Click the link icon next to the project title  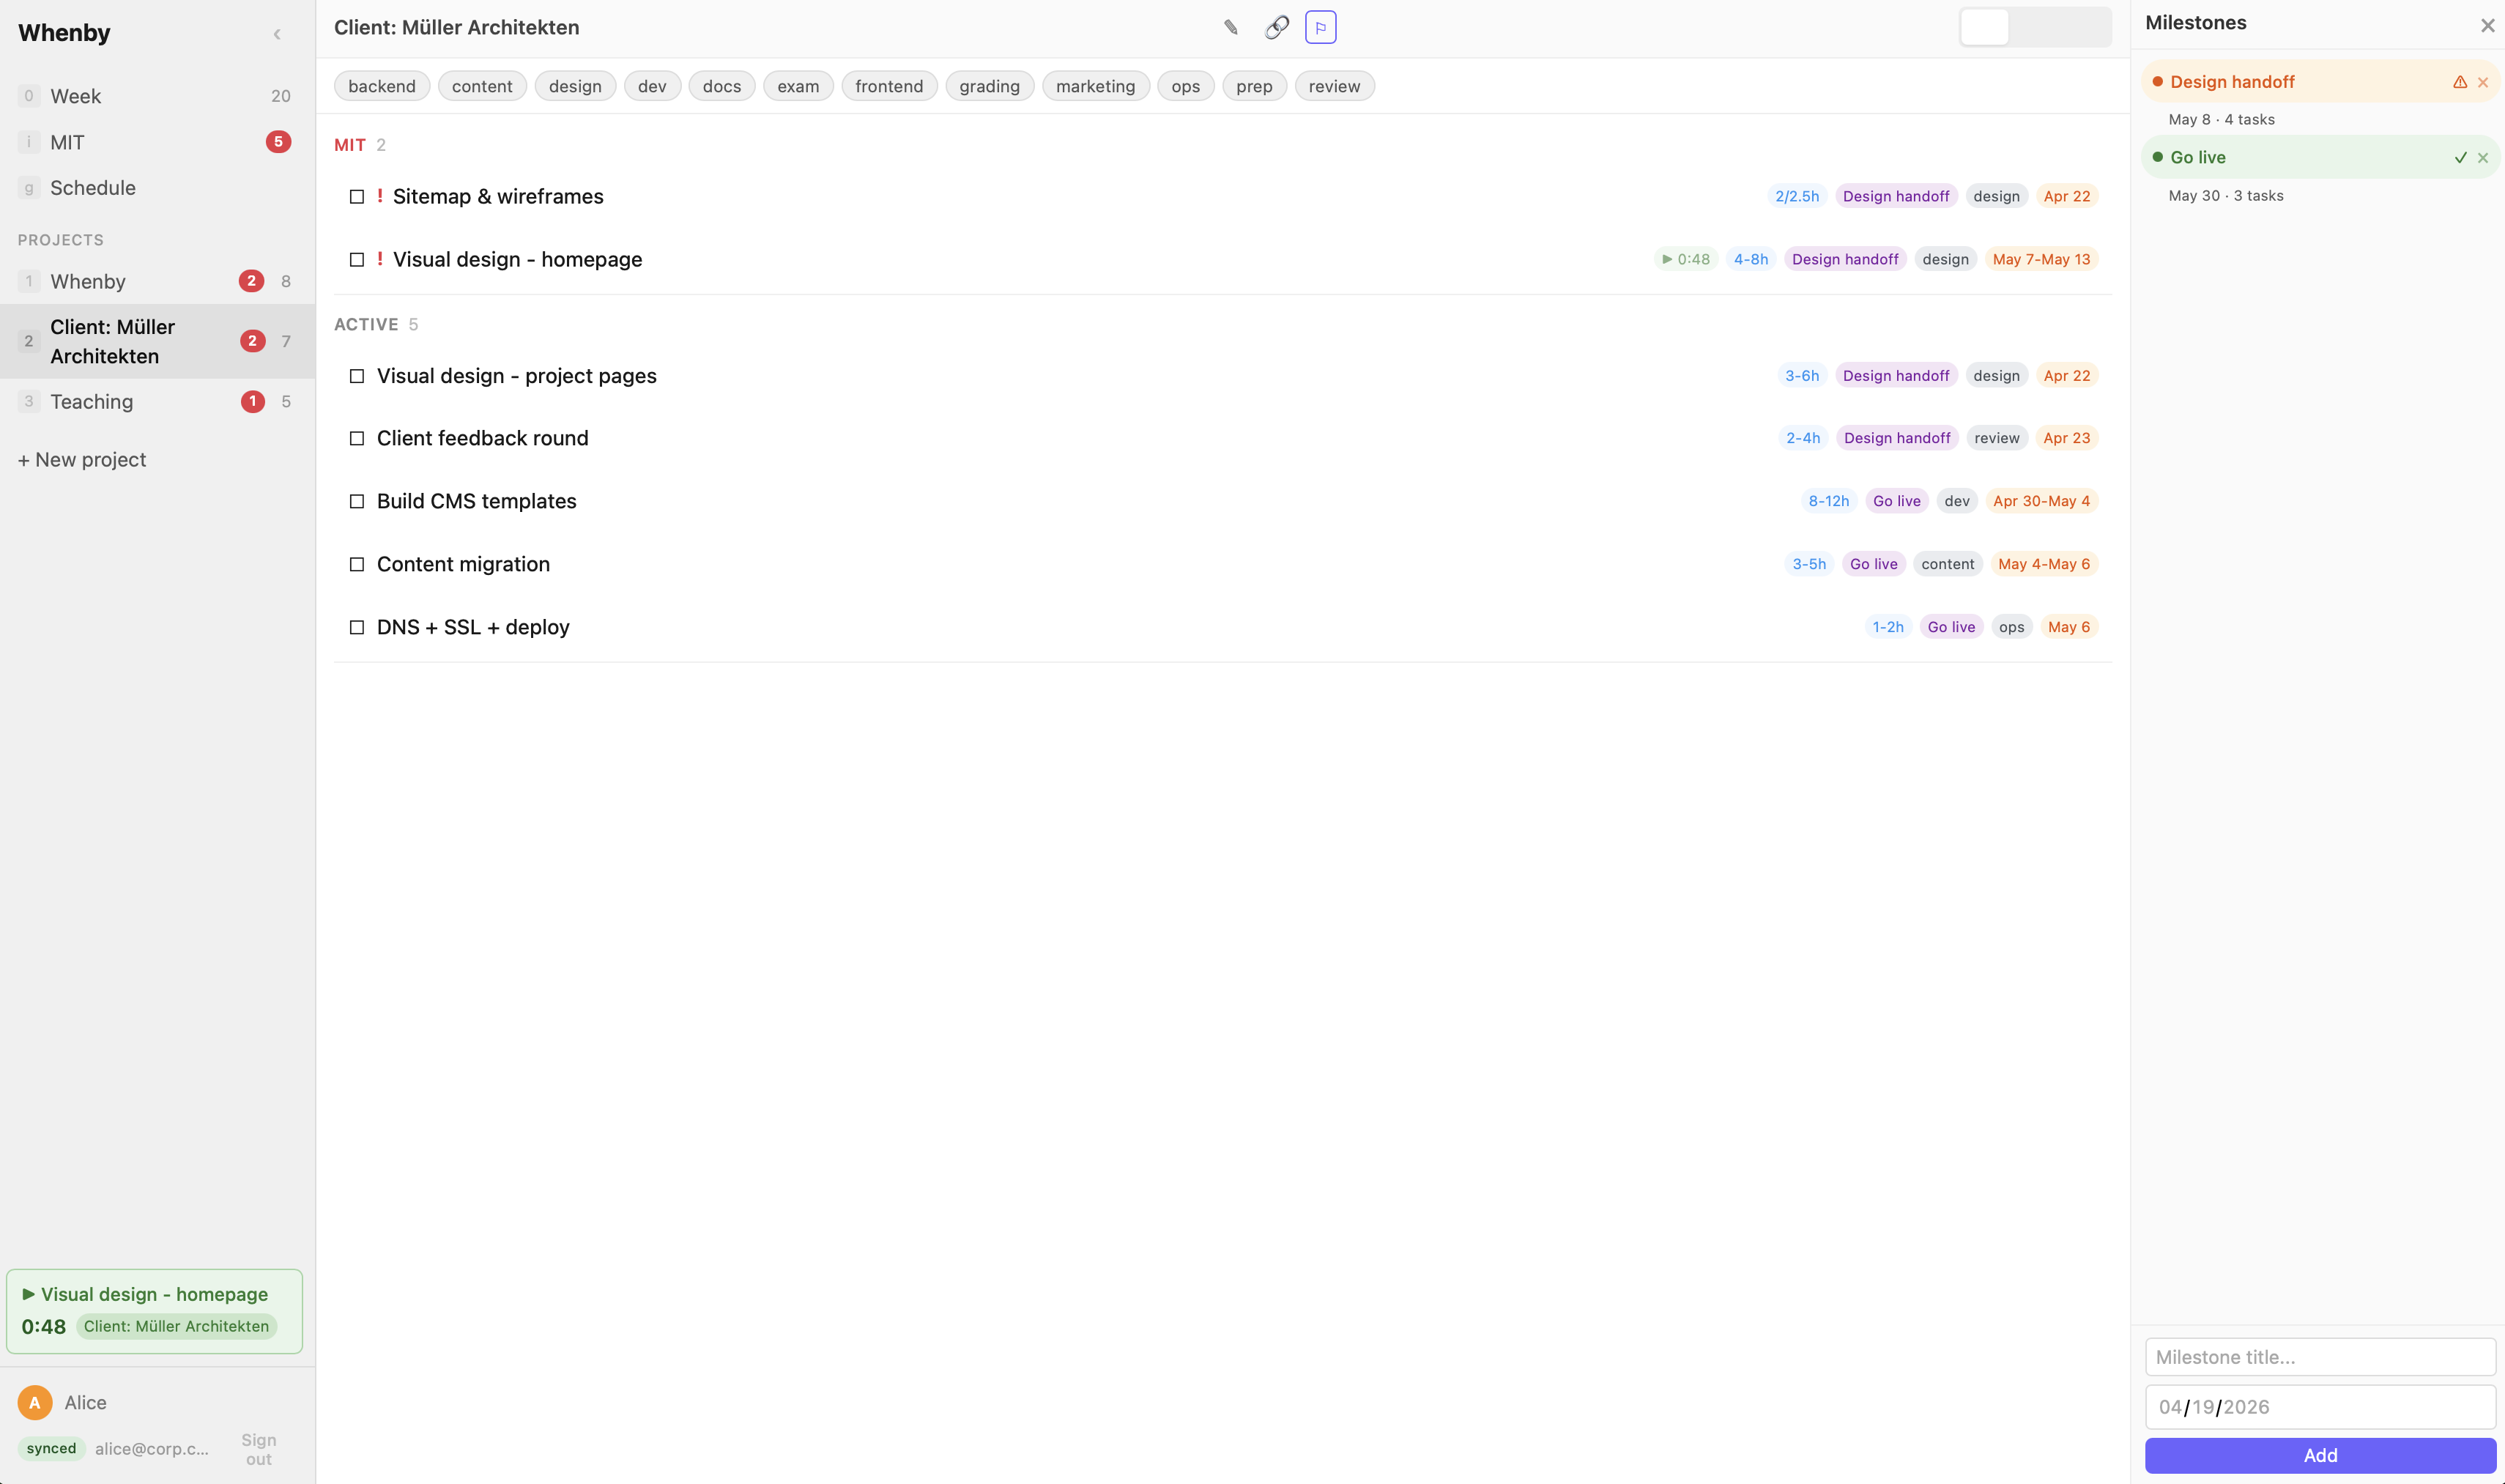click(x=1276, y=27)
